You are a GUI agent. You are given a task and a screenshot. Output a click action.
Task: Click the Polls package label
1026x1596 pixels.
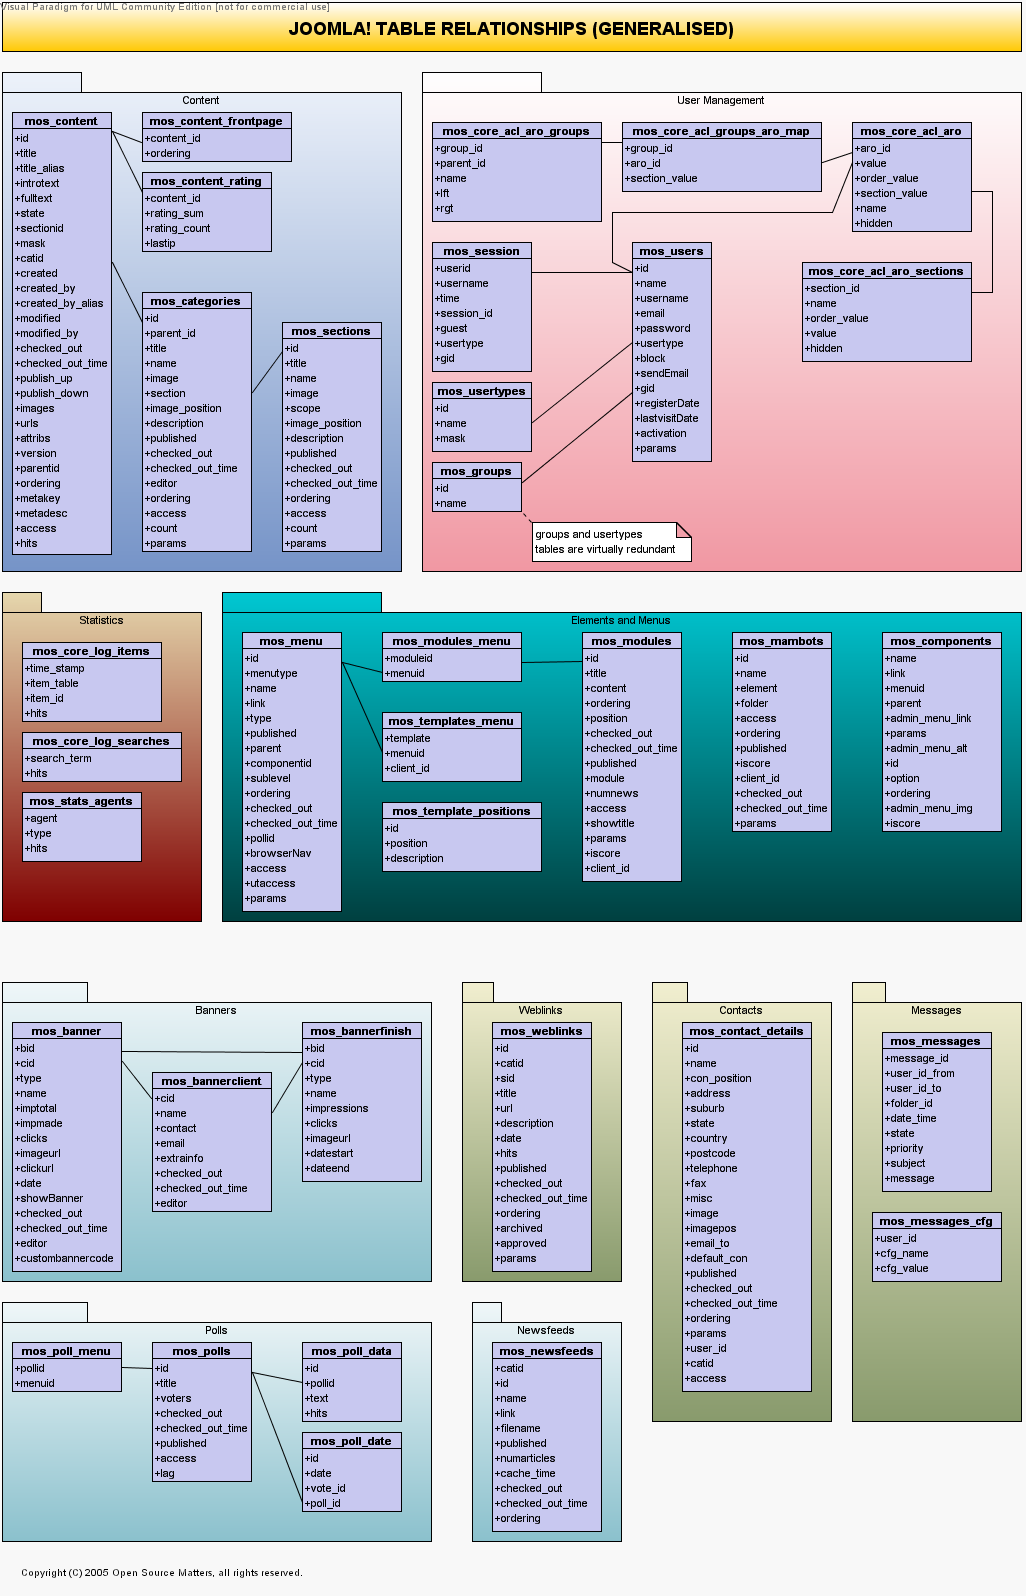216,1331
